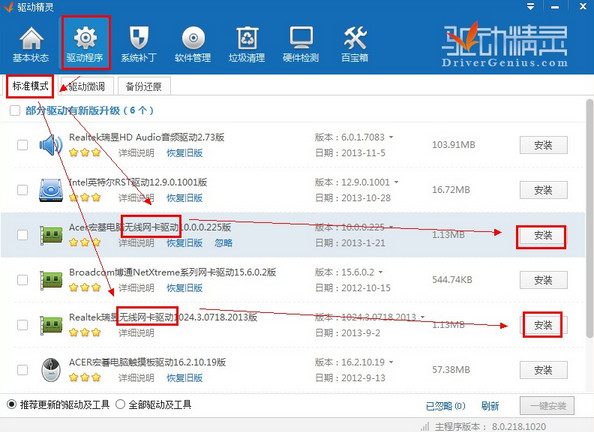Click 恢复旧版 for Broadcom NetXtreme driver

point(184,288)
